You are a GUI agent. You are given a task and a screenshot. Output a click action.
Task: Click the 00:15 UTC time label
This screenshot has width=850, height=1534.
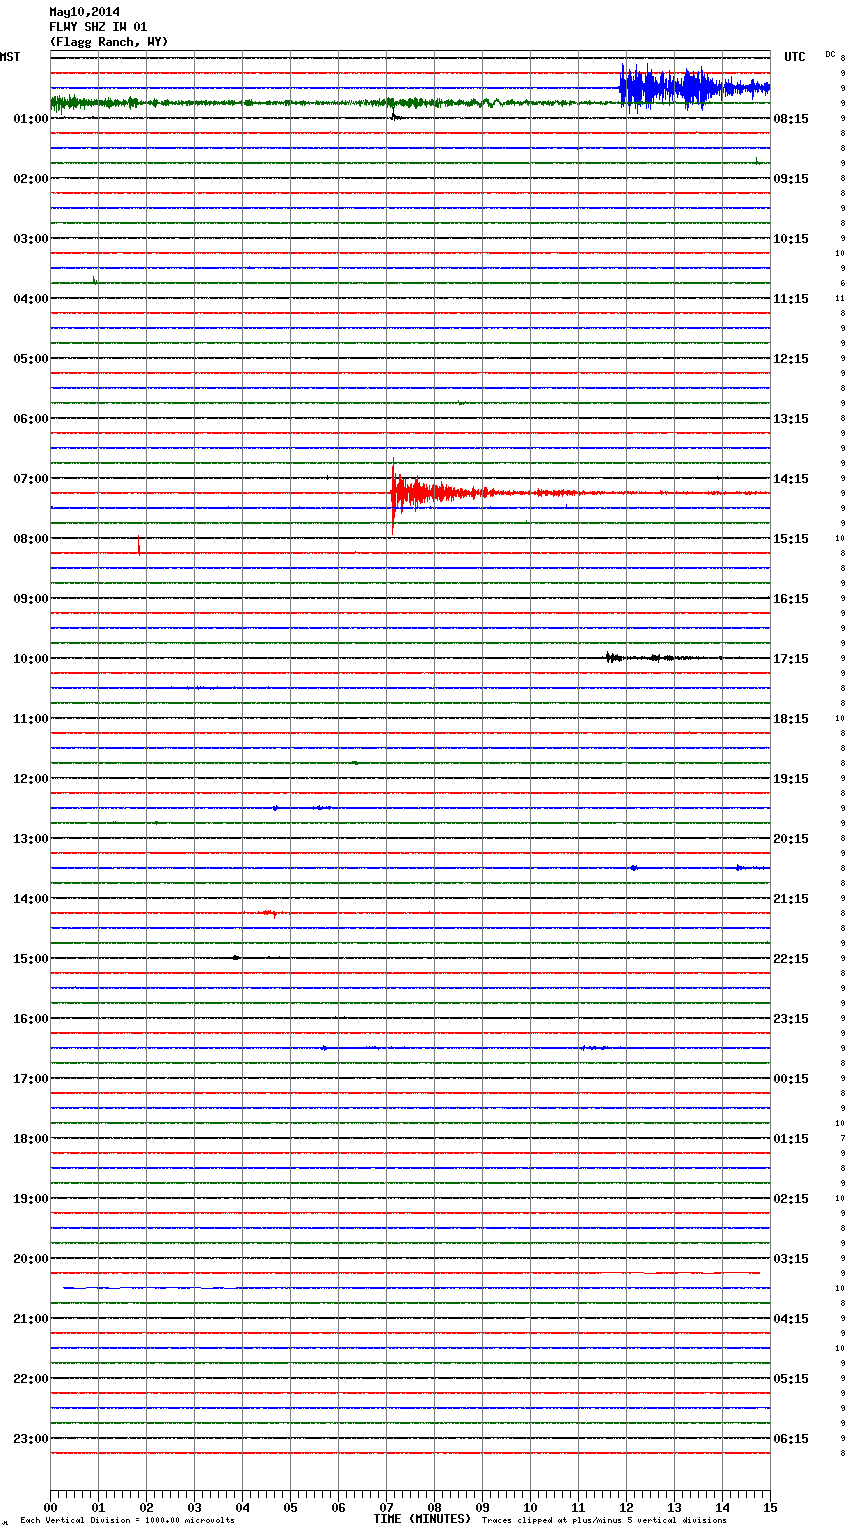791,1079
